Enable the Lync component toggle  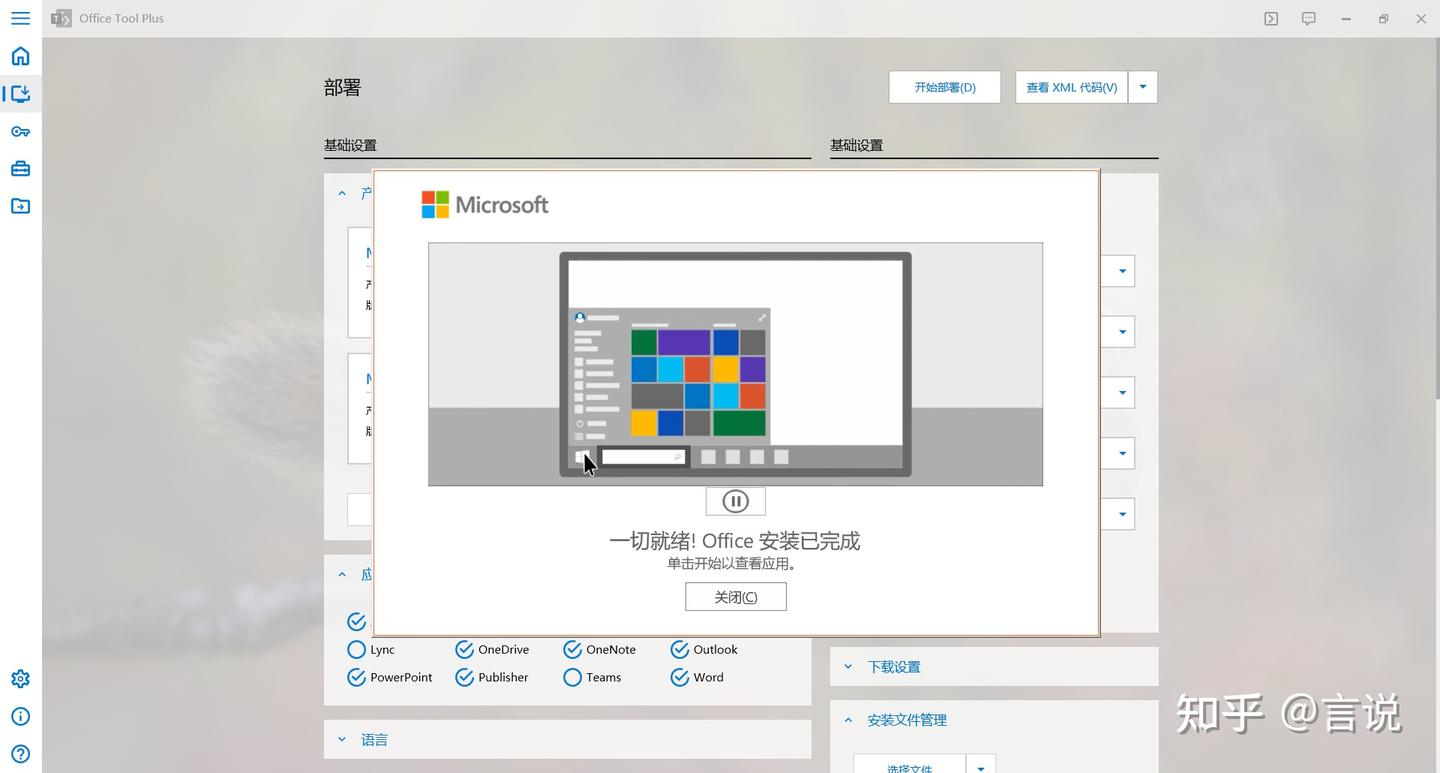[x=356, y=649]
